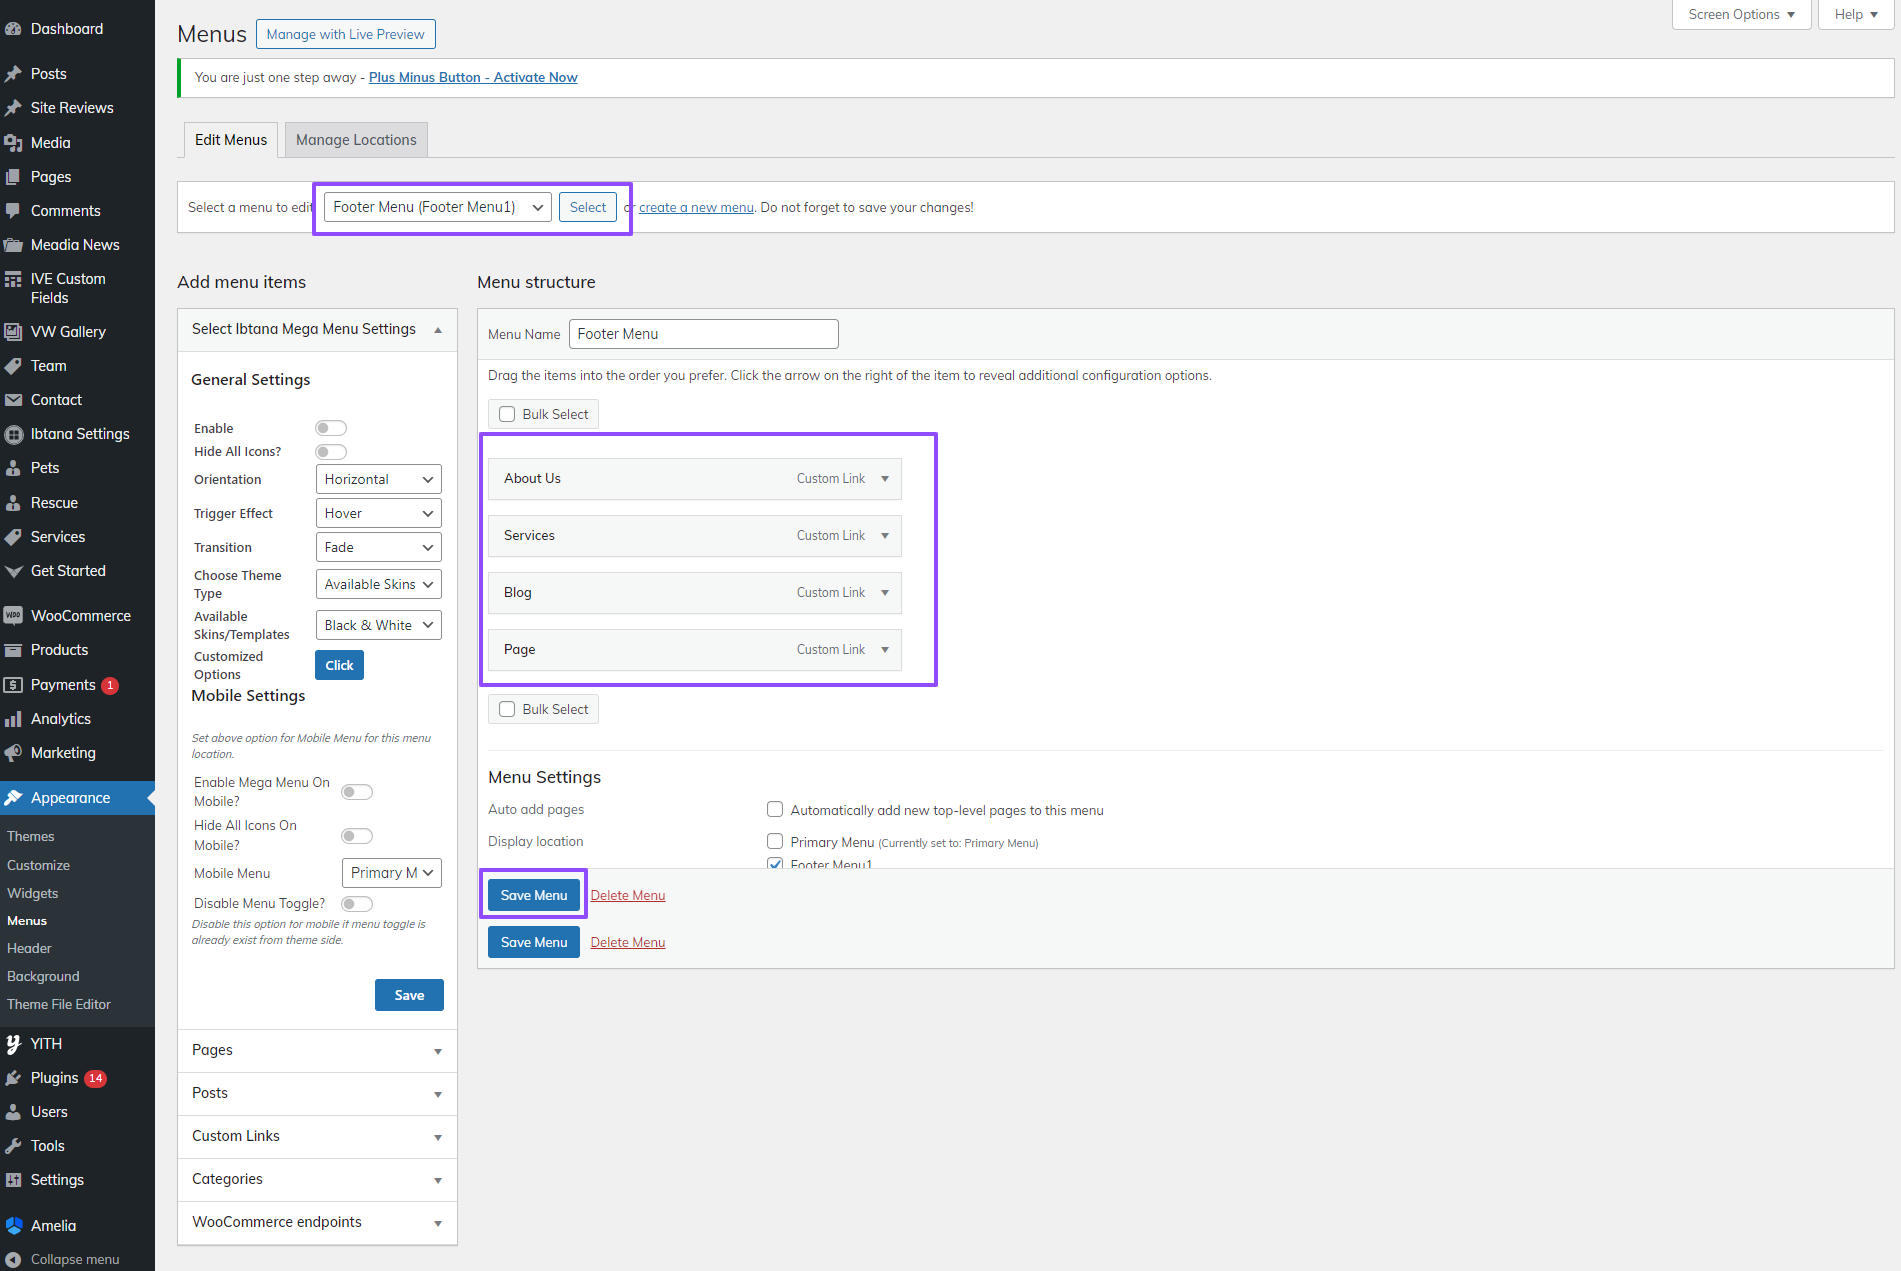Expand the About Us menu item
This screenshot has height=1271, width=1901.
point(885,479)
